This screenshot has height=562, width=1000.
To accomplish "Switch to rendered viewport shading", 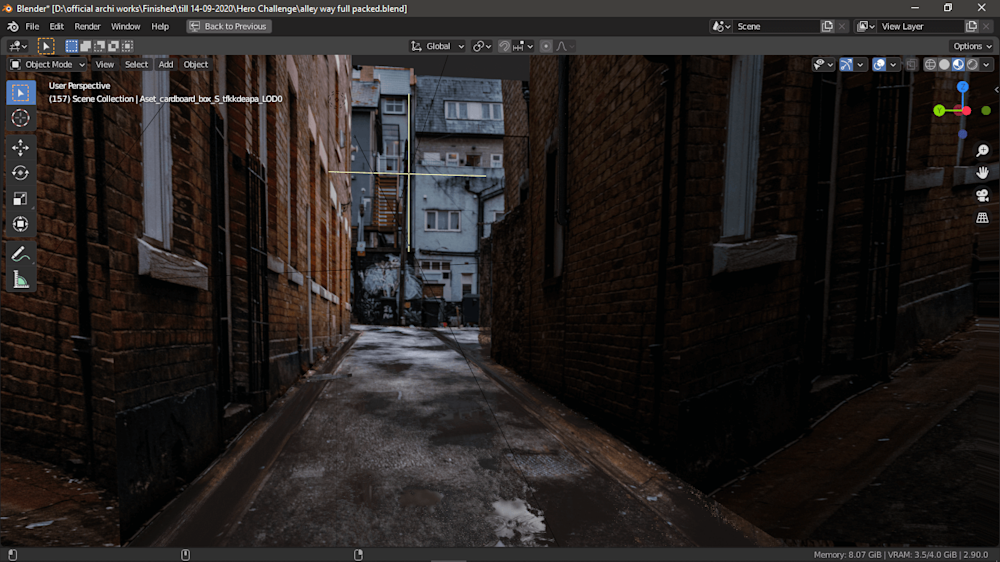I will tap(973, 64).
